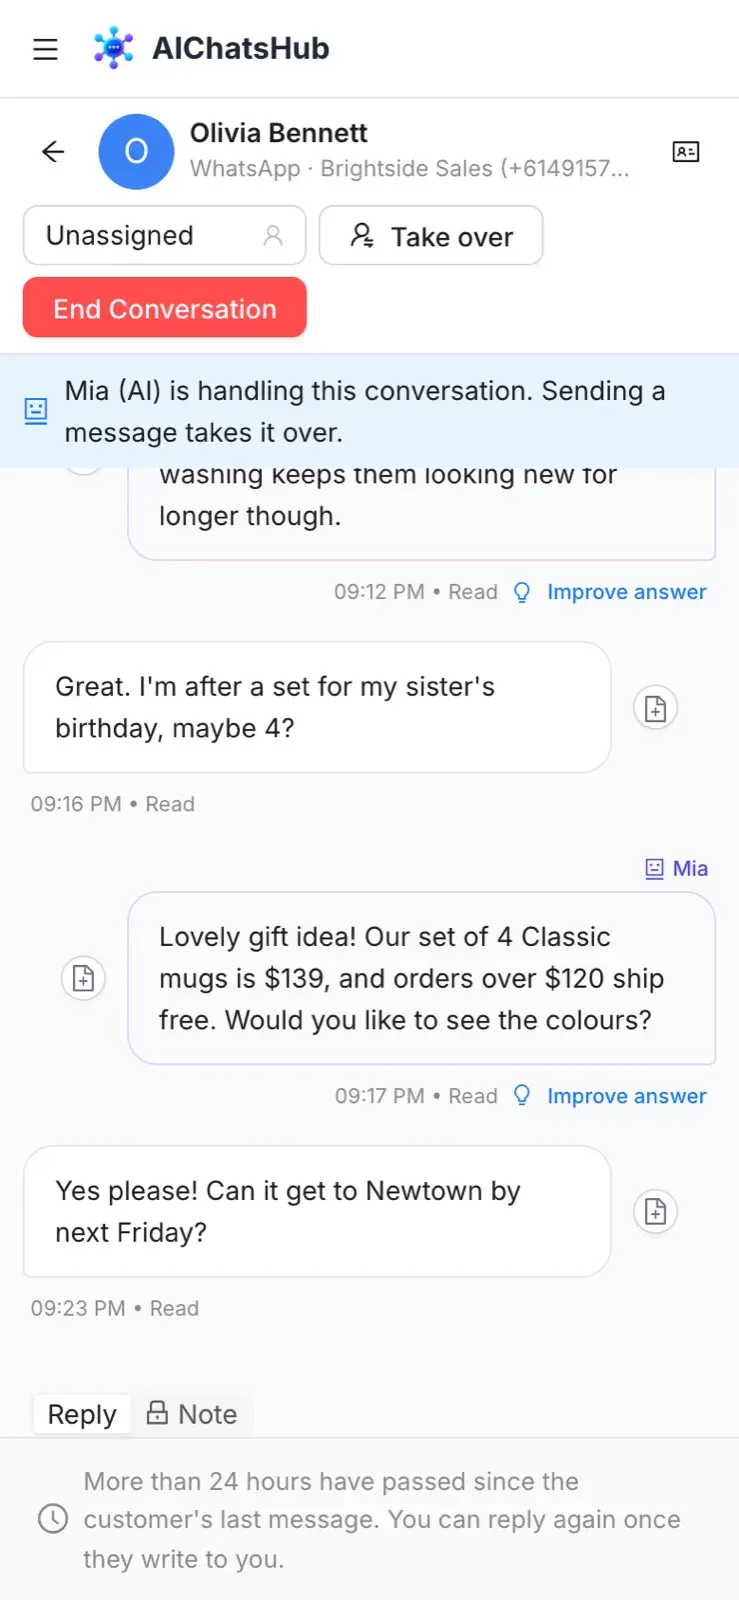Open the Unassigned assignee dropdown
739x1600 pixels.
tap(165, 235)
